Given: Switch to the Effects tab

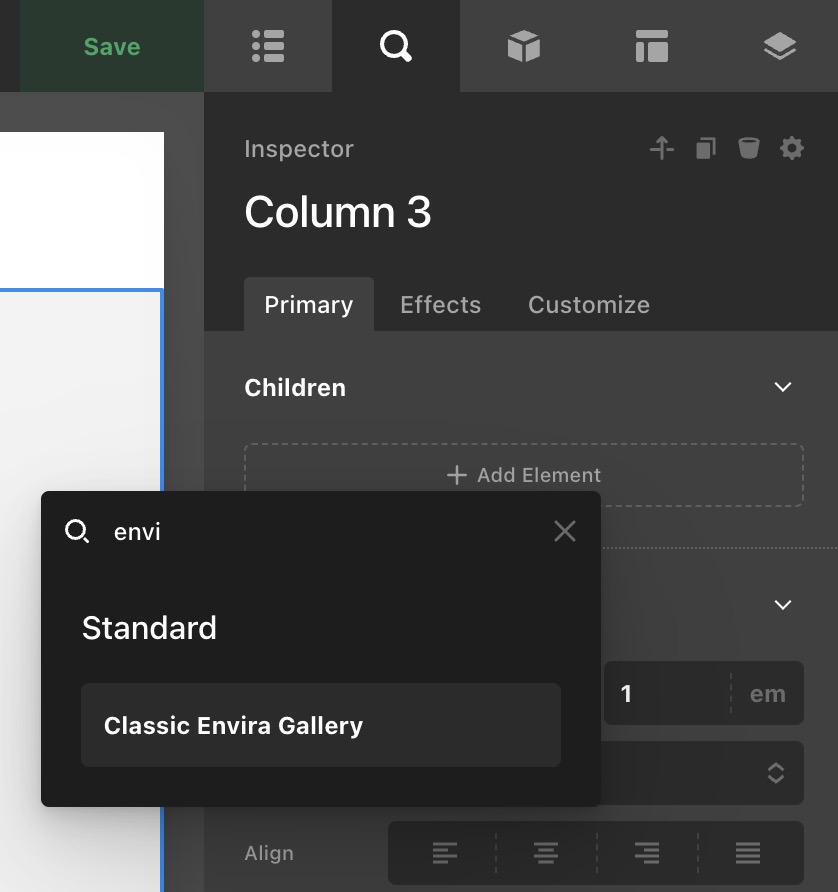Looking at the screenshot, I should click(440, 305).
